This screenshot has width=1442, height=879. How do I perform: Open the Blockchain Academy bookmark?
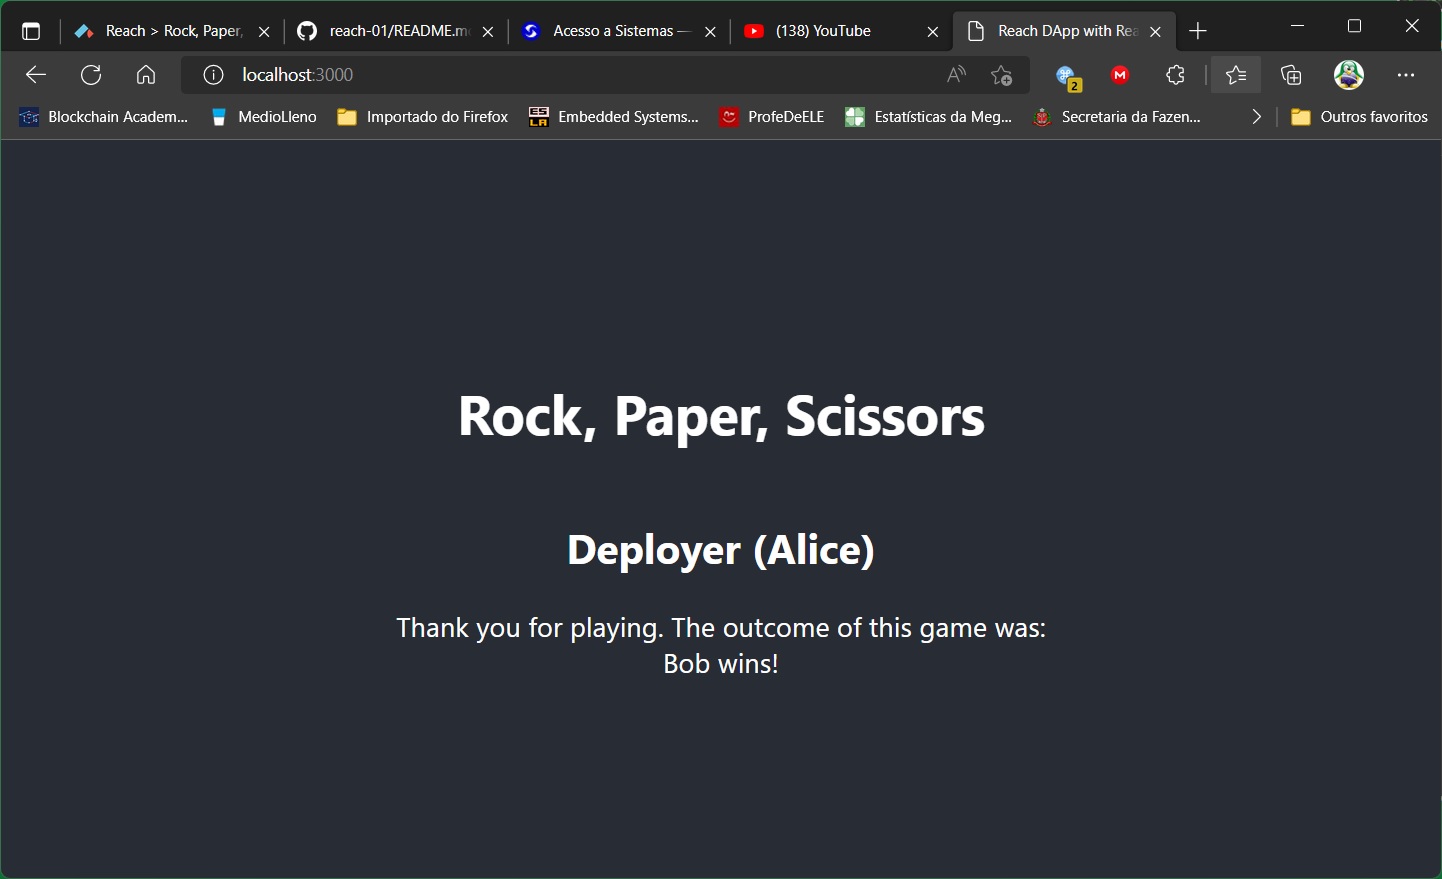(x=102, y=117)
